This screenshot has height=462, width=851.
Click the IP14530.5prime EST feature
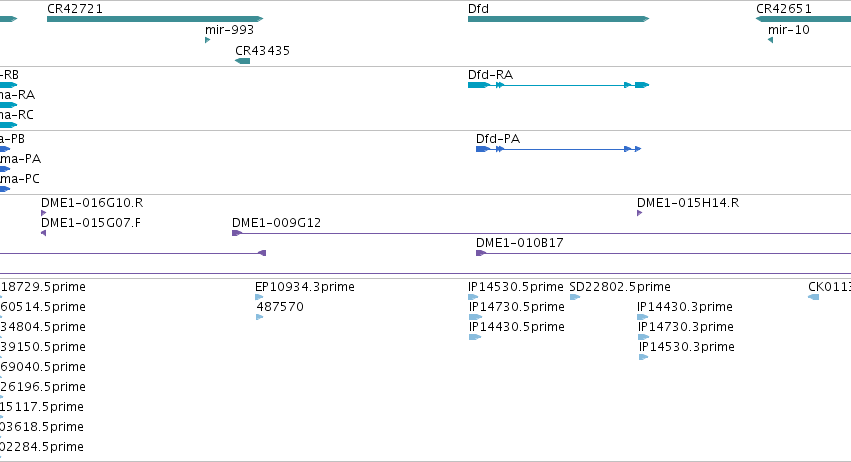click(473, 297)
